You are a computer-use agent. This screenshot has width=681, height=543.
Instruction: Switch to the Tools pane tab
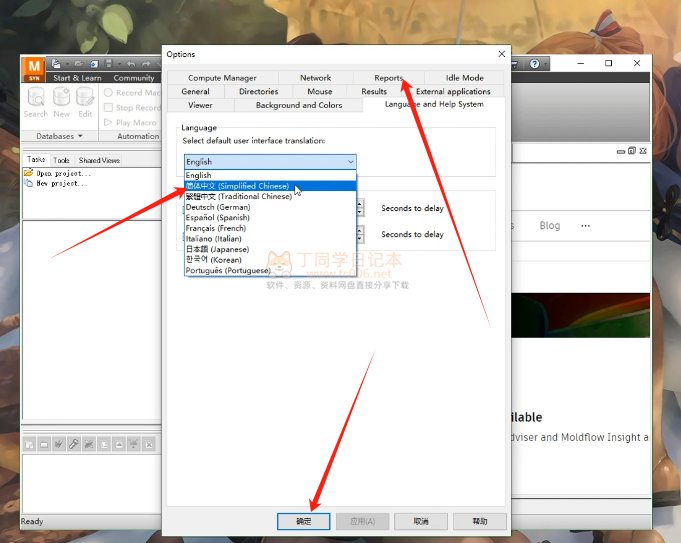point(61,160)
